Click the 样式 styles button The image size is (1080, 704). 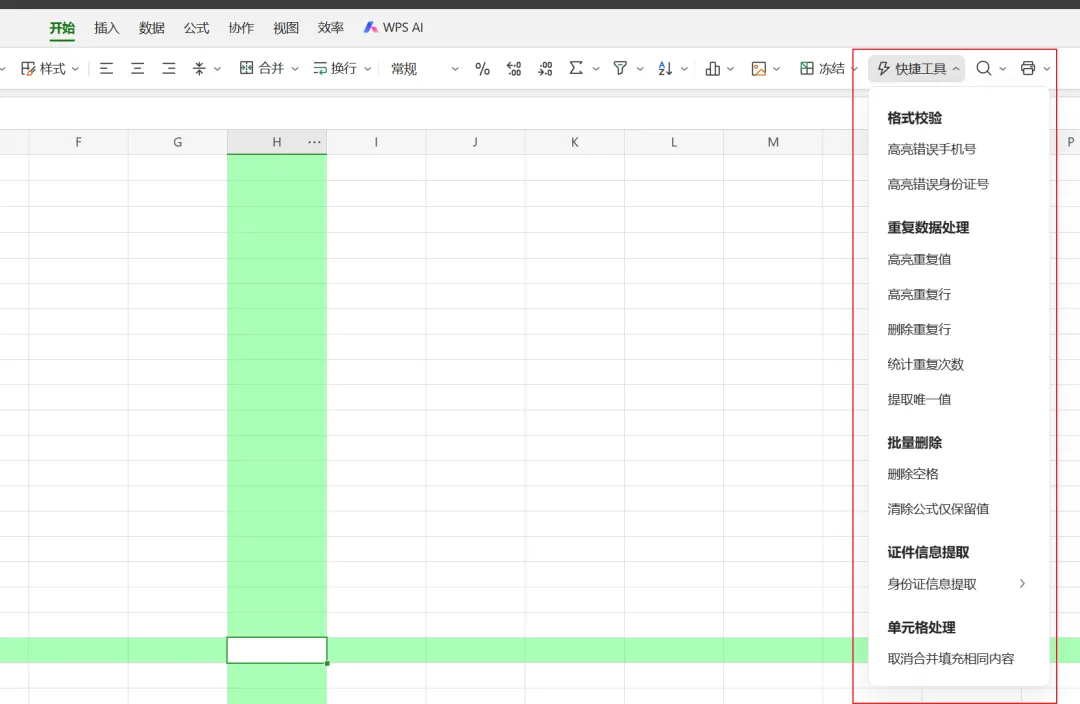point(43,68)
